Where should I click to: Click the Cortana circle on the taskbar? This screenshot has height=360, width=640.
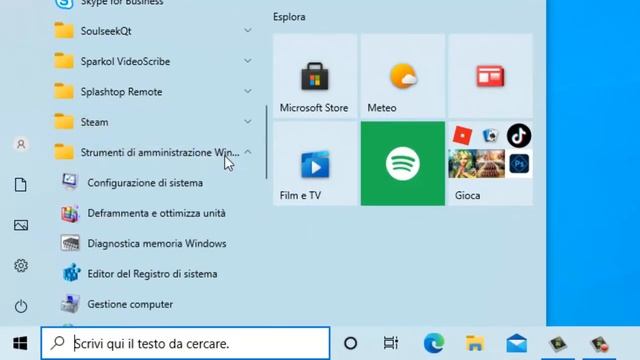350,343
